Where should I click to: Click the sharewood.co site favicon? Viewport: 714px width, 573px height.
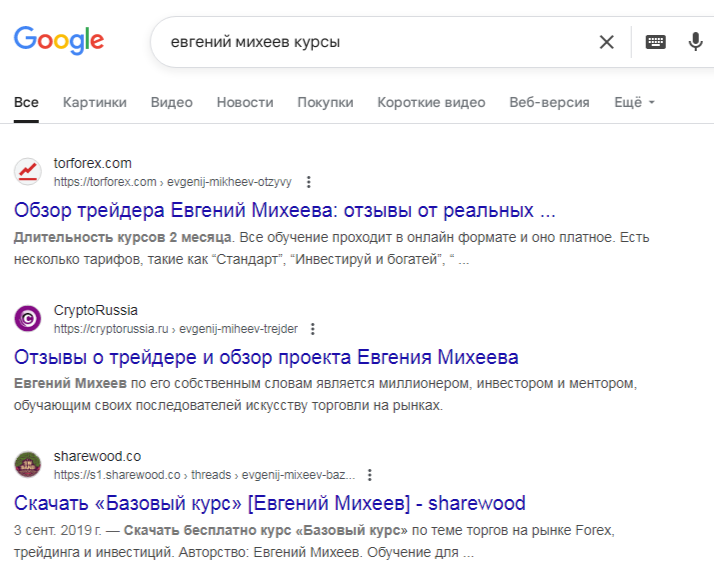(27, 465)
